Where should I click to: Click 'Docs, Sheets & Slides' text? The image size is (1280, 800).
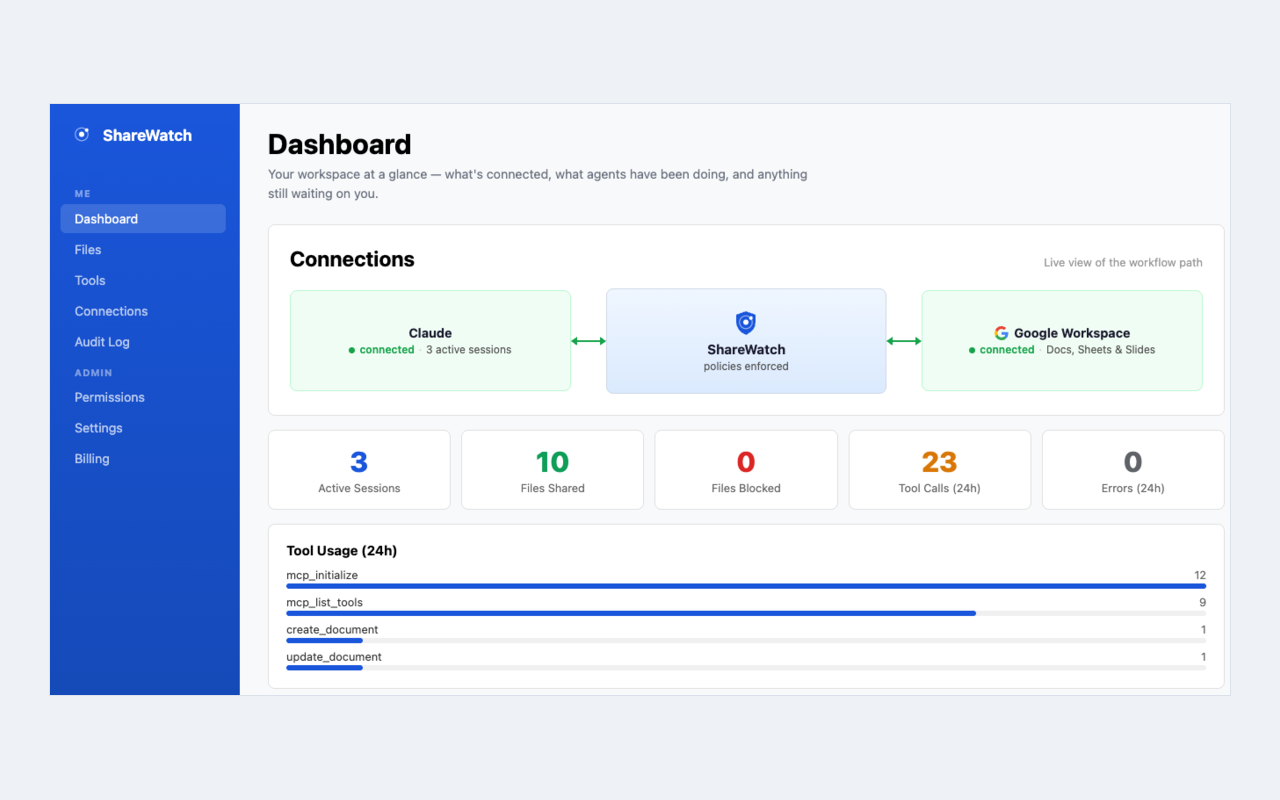click(1101, 350)
